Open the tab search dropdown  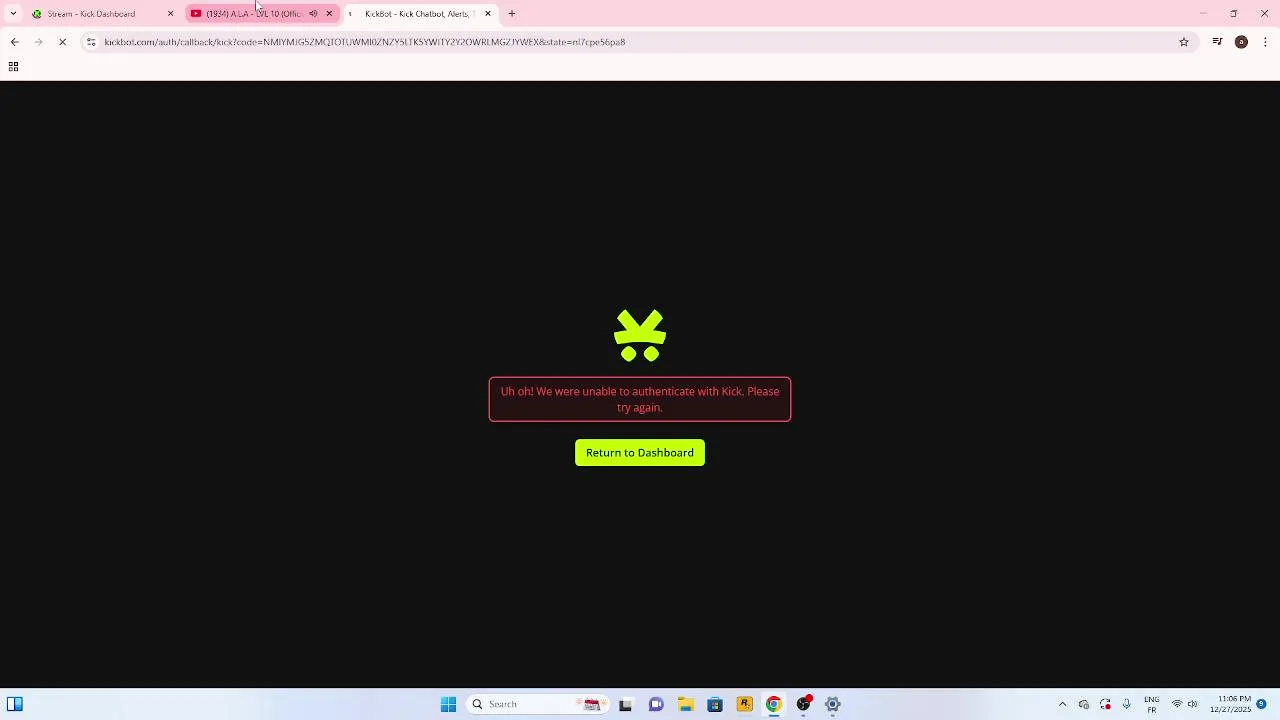(13, 14)
